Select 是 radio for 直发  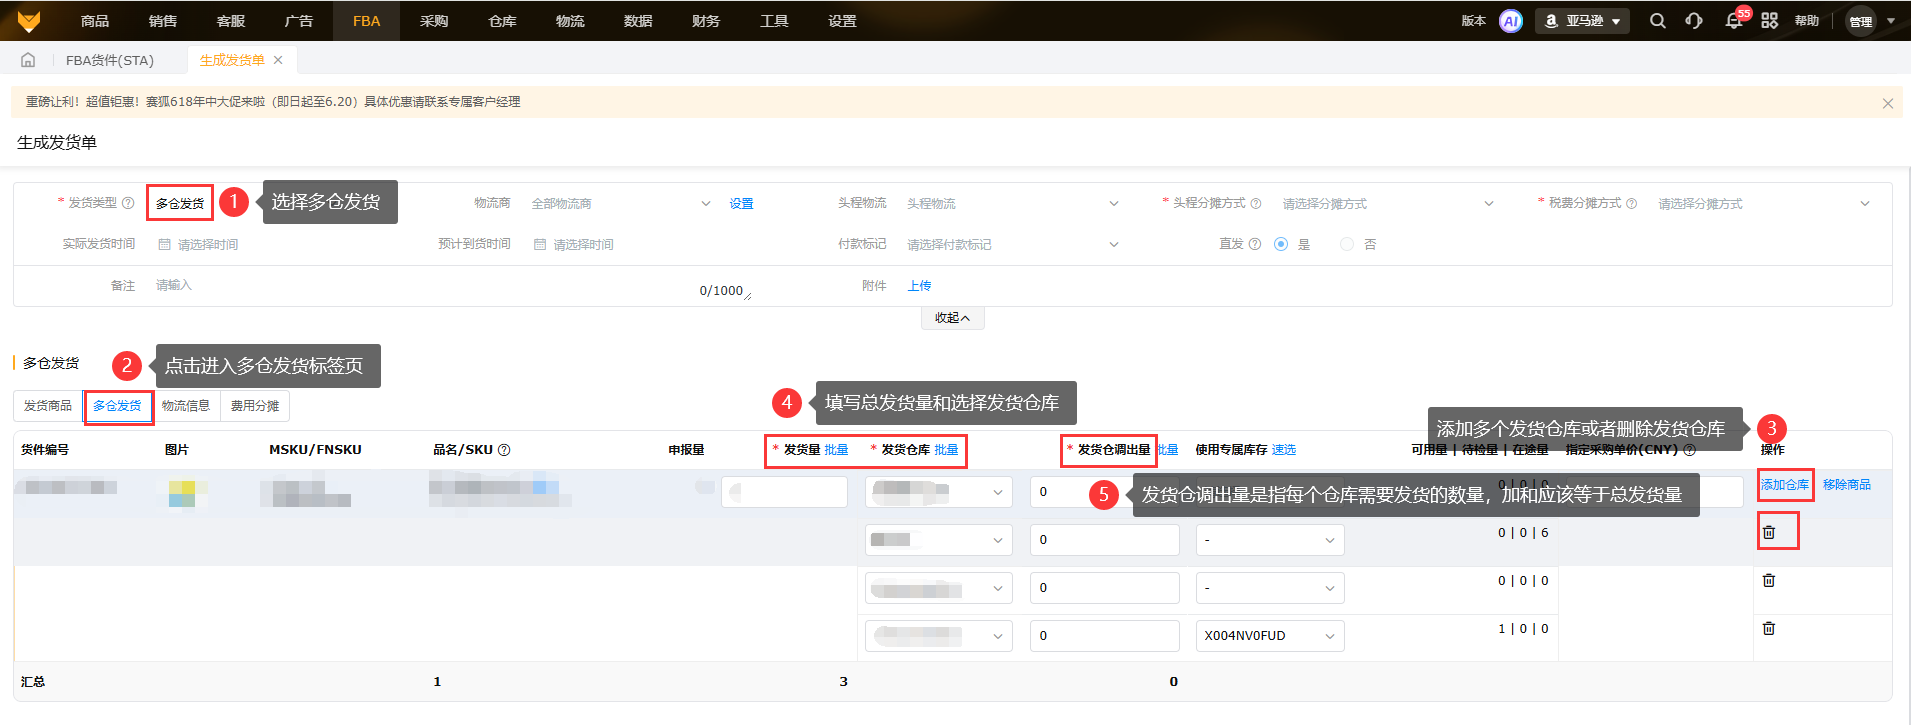click(x=1281, y=244)
